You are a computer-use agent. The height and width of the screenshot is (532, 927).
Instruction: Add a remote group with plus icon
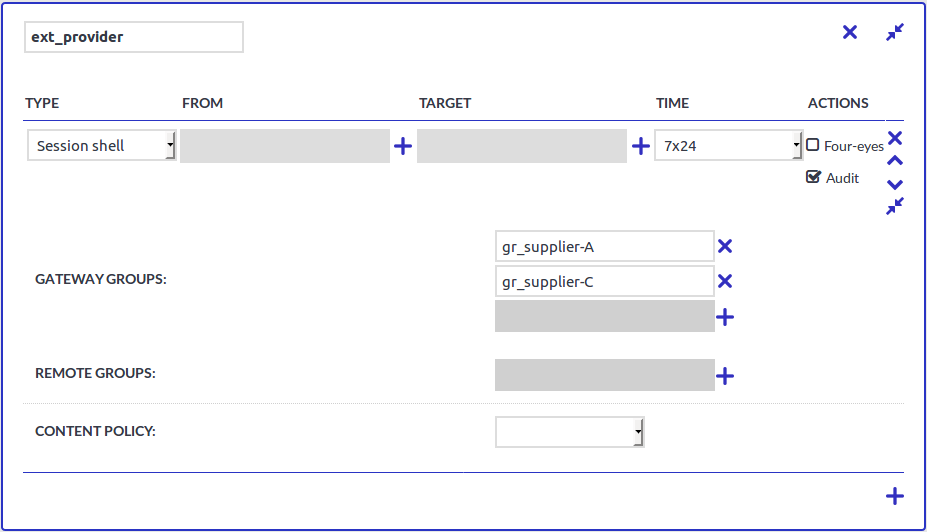pos(725,376)
